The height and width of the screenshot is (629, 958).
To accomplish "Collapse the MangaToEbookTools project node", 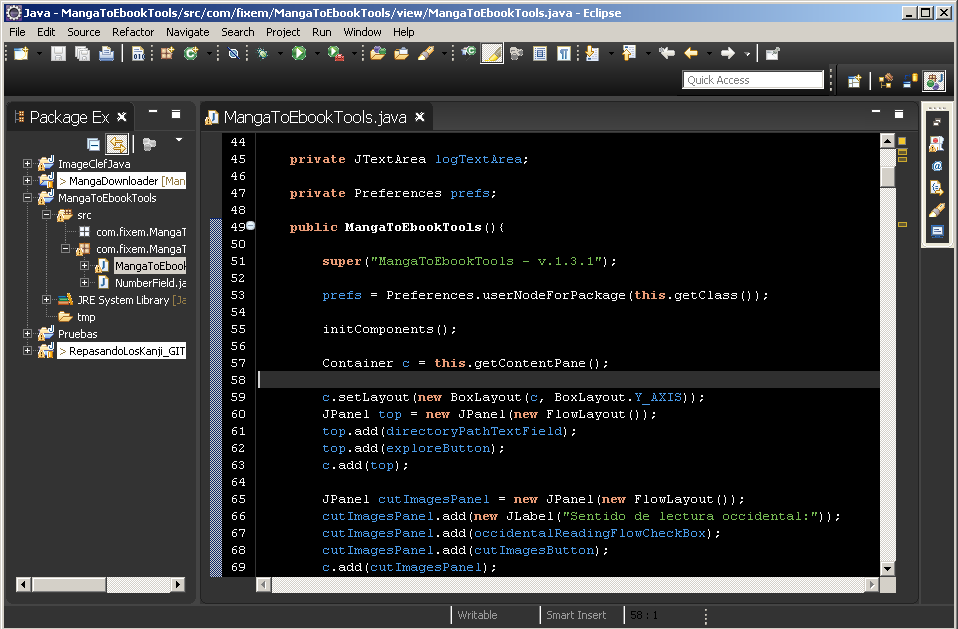I will click(x=27, y=198).
